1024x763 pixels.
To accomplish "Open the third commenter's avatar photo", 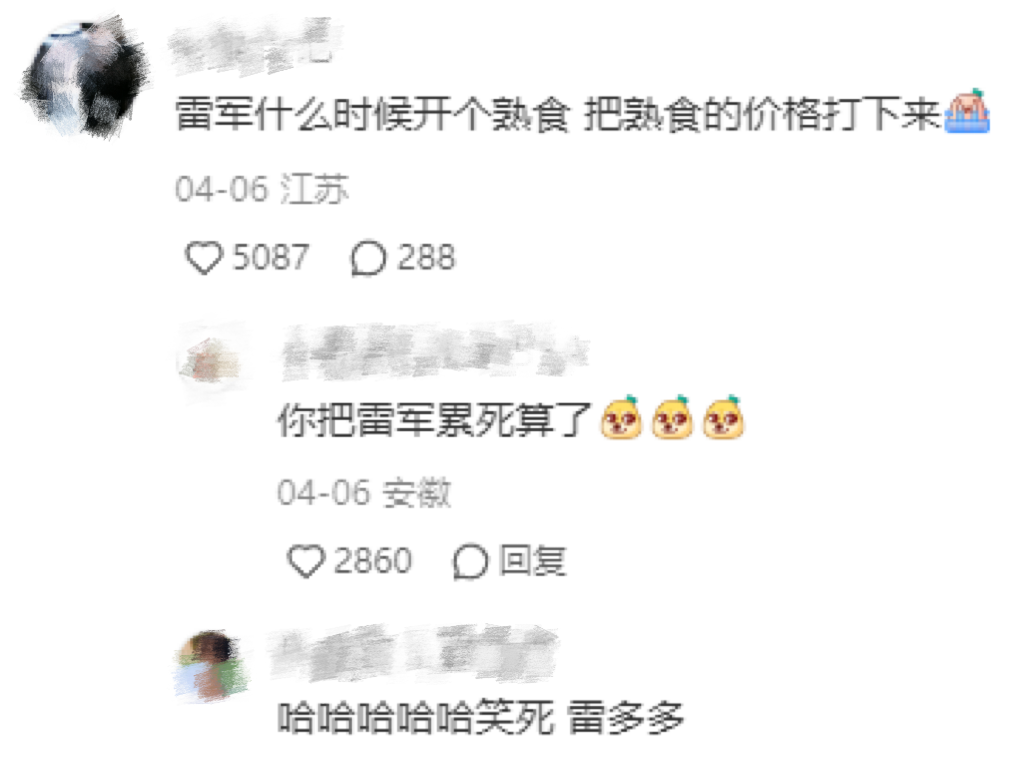I will 211,665.
